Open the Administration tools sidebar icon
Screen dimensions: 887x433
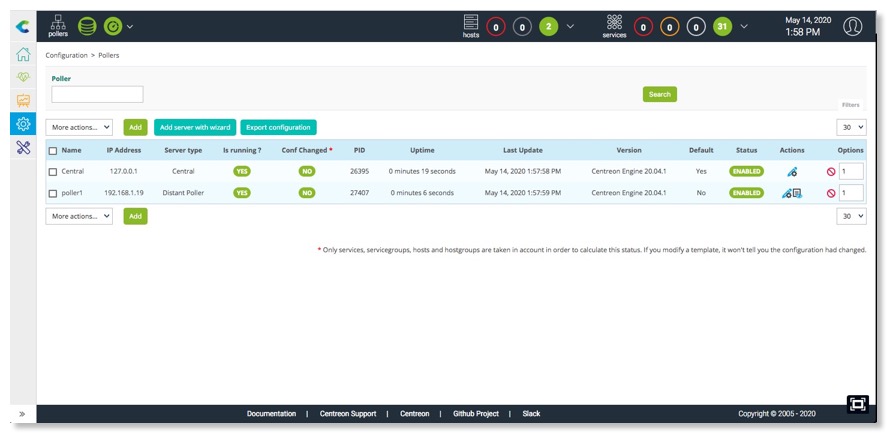23,147
